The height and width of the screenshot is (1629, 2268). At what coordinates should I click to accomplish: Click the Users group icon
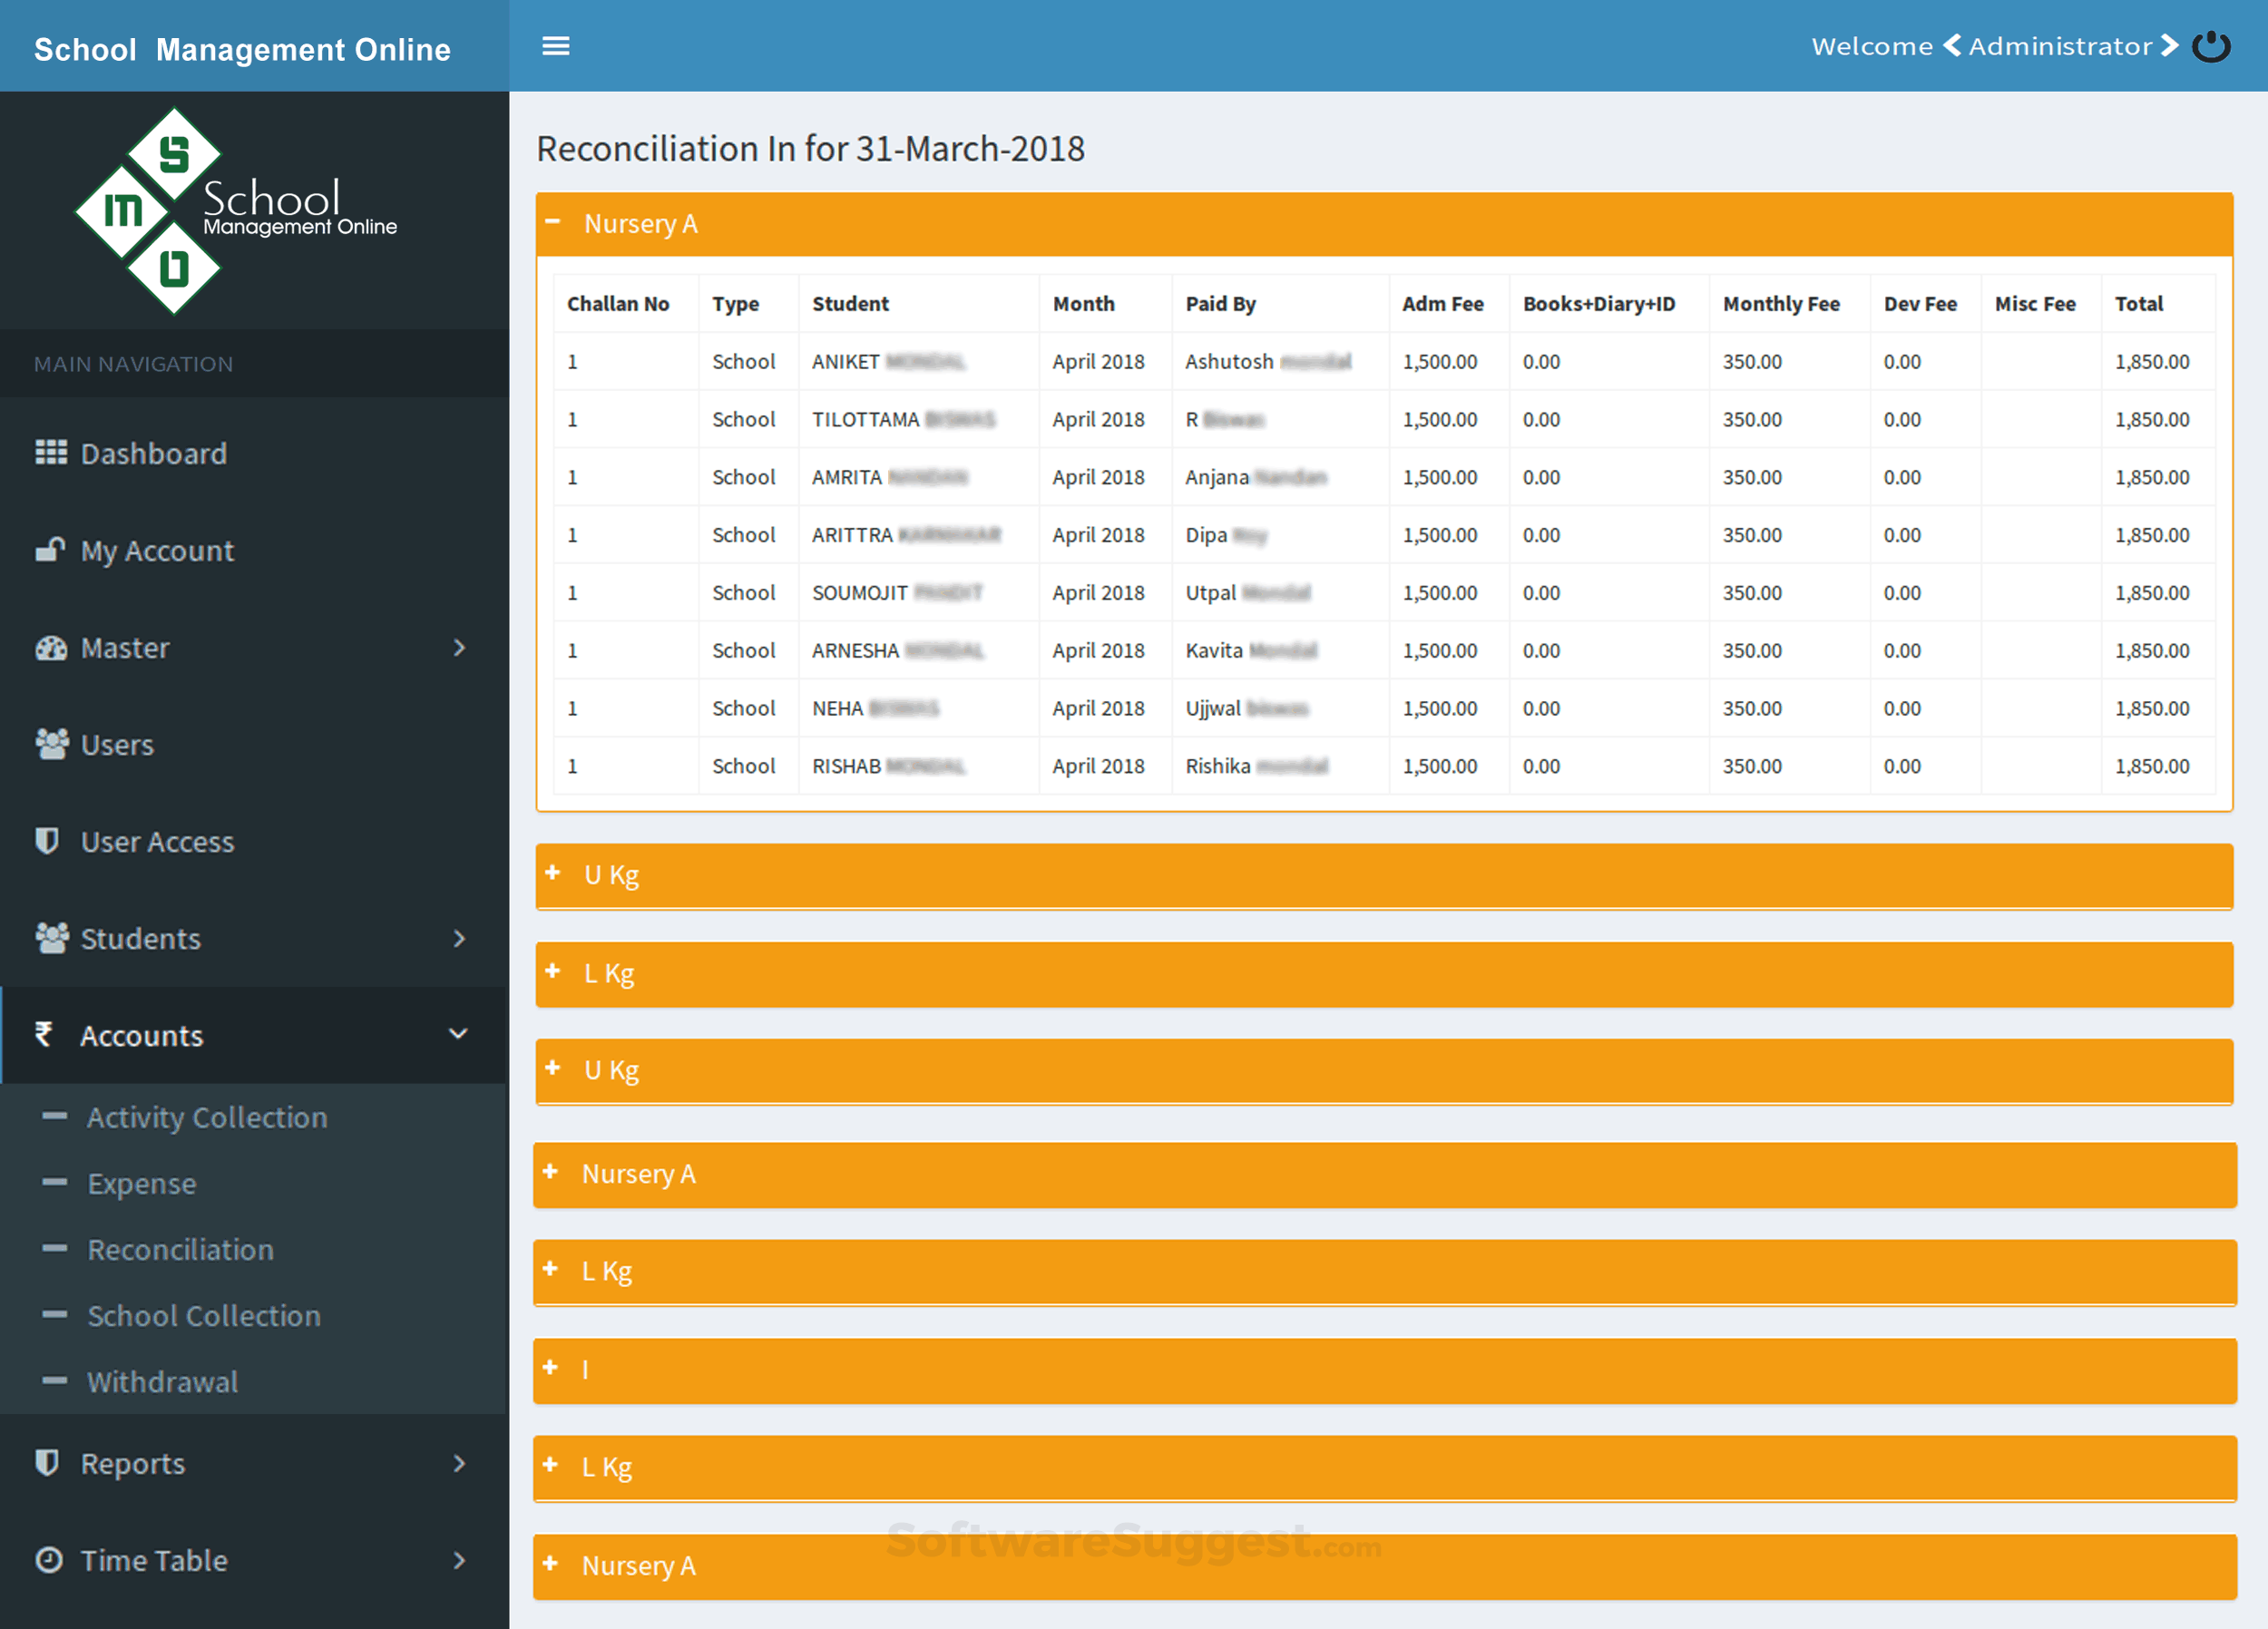click(x=51, y=744)
